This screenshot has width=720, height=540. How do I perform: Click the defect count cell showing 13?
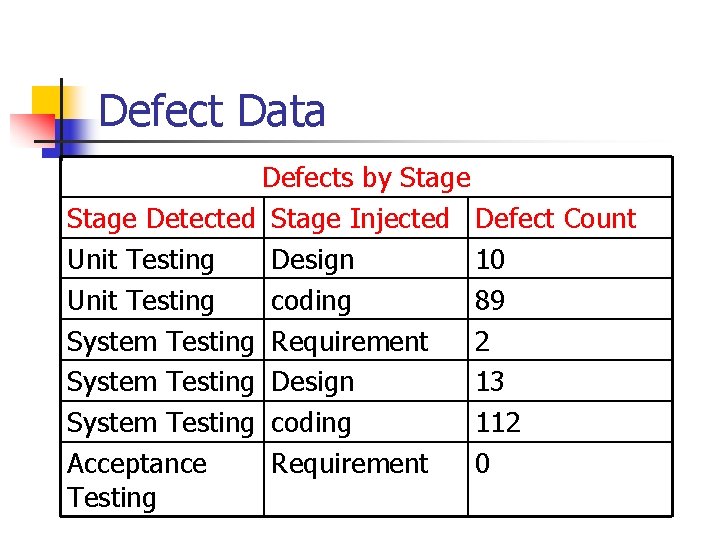[570, 381]
